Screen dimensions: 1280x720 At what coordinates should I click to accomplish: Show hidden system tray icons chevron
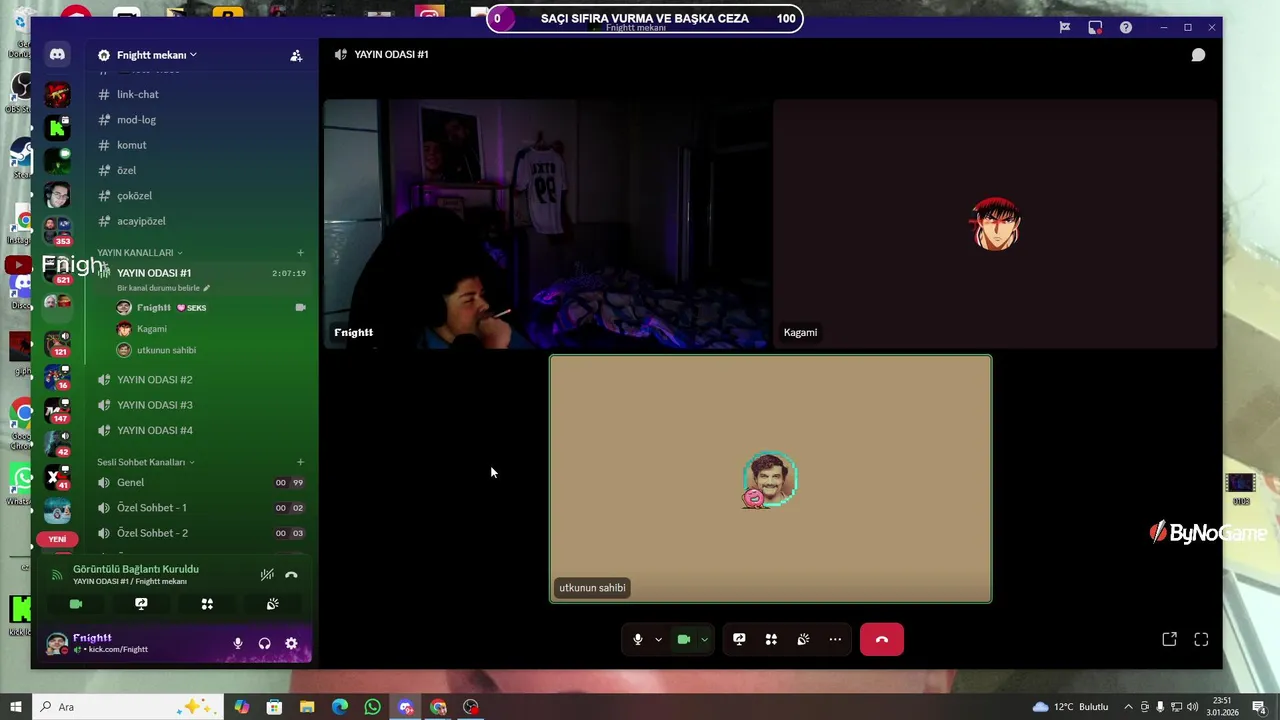(x=1128, y=707)
